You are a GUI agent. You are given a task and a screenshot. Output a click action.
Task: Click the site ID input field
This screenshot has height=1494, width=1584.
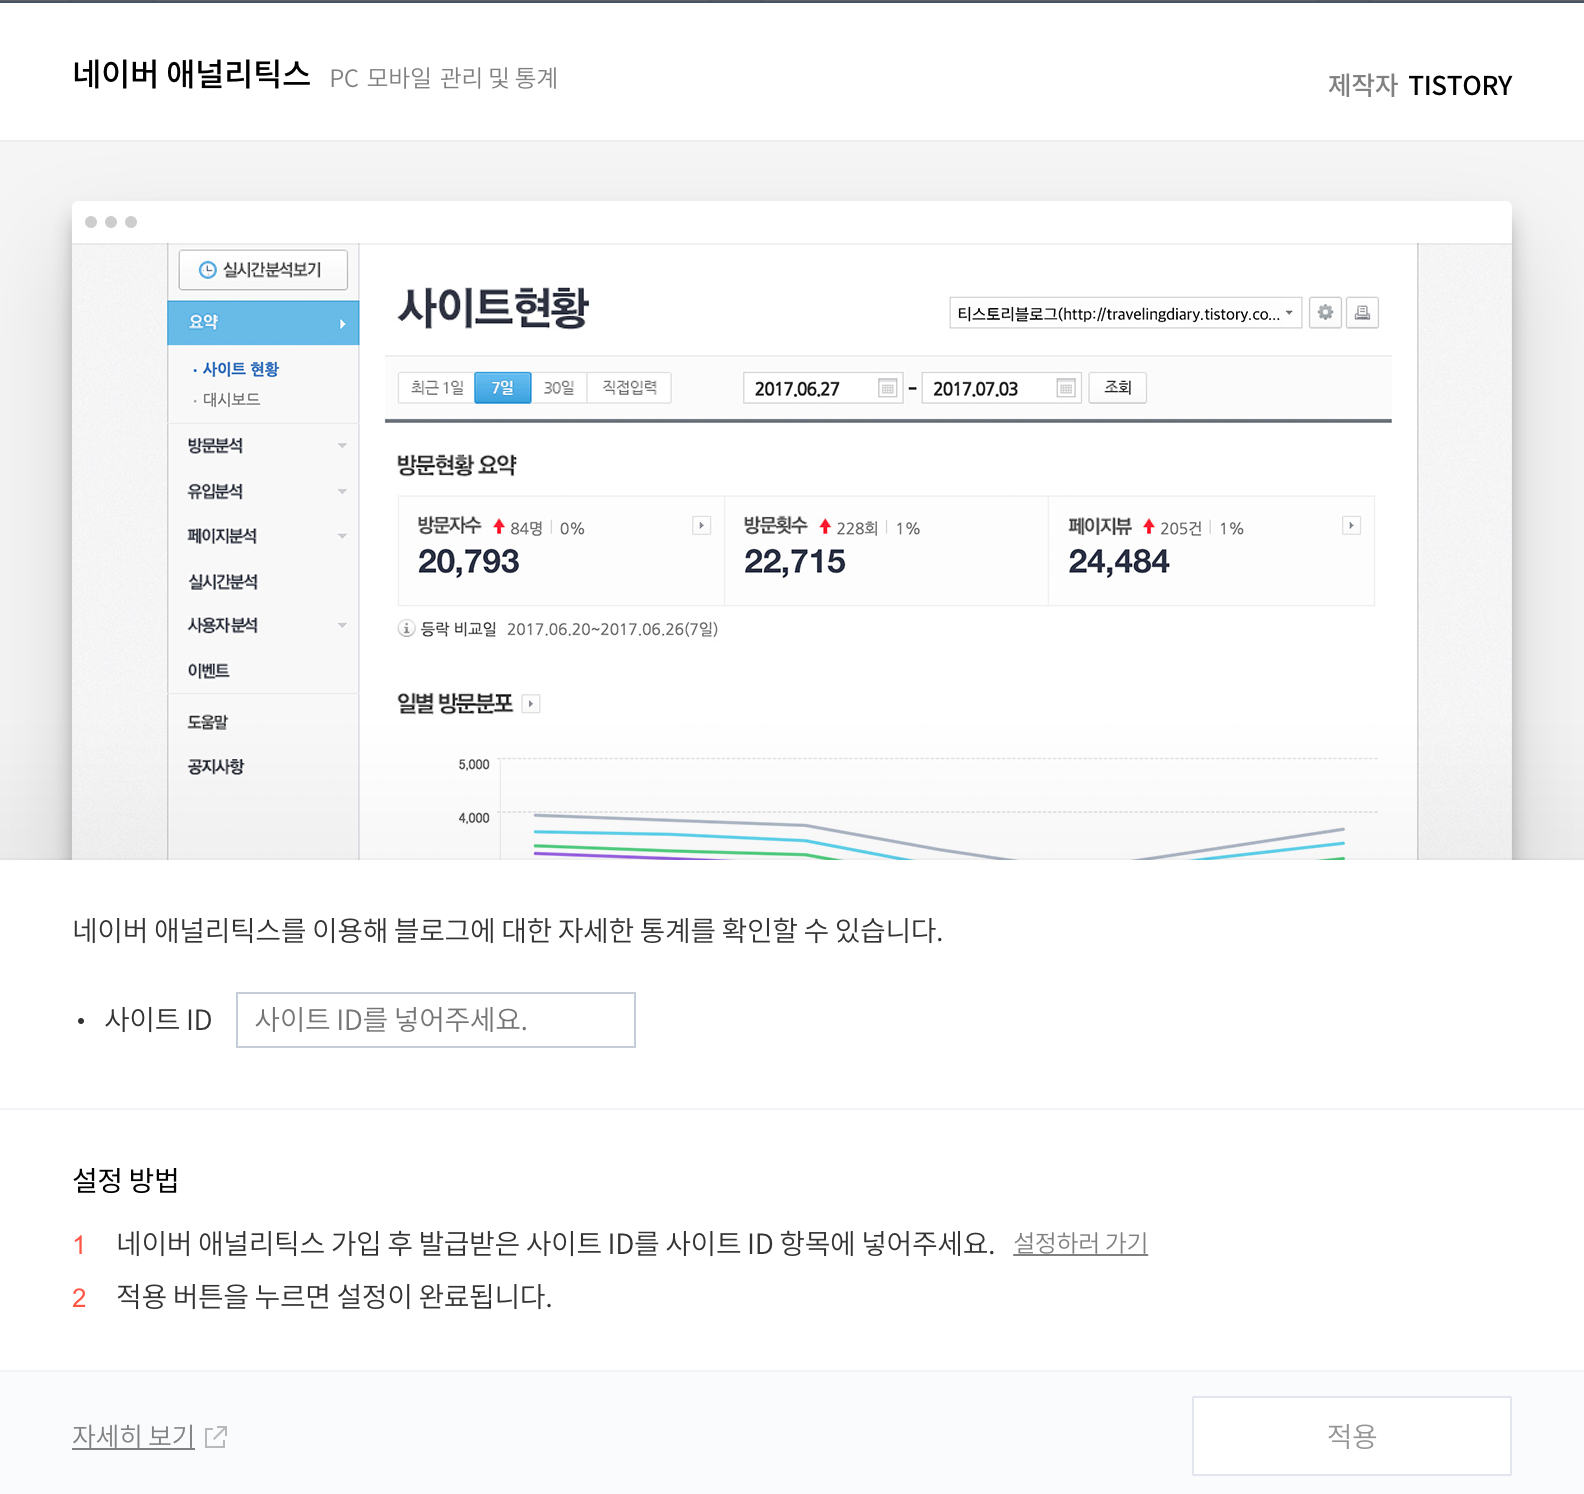tap(435, 1020)
